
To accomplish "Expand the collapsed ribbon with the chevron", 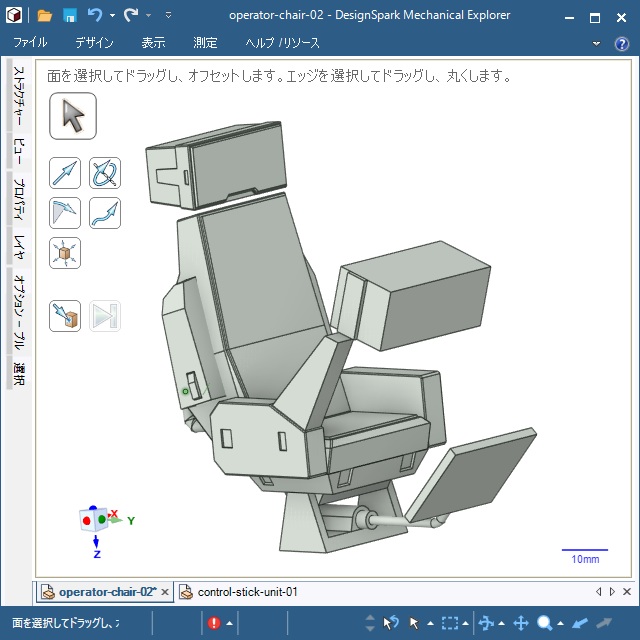I will pyautogui.click(x=596, y=43).
